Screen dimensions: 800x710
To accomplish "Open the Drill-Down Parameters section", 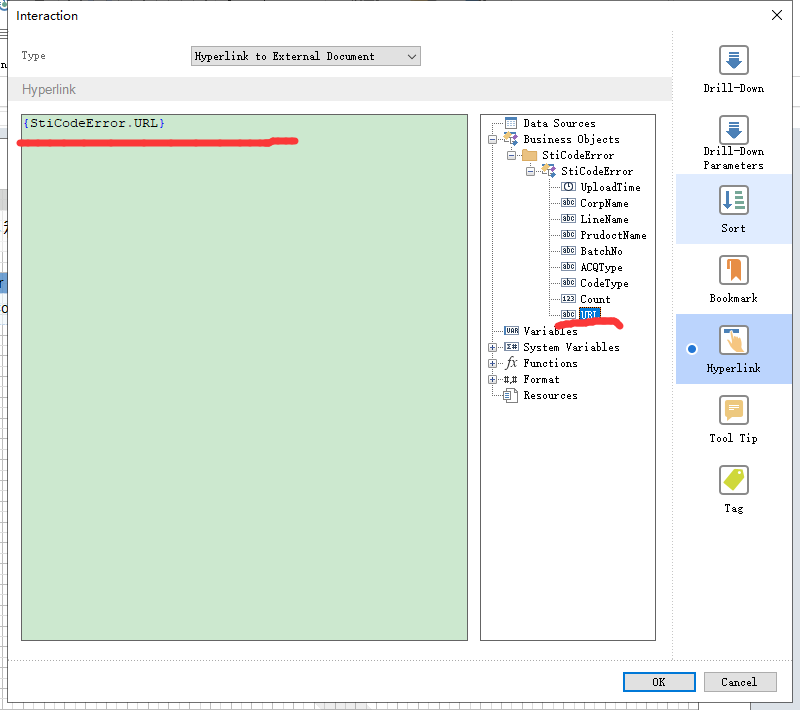I will click(x=733, y=143).
